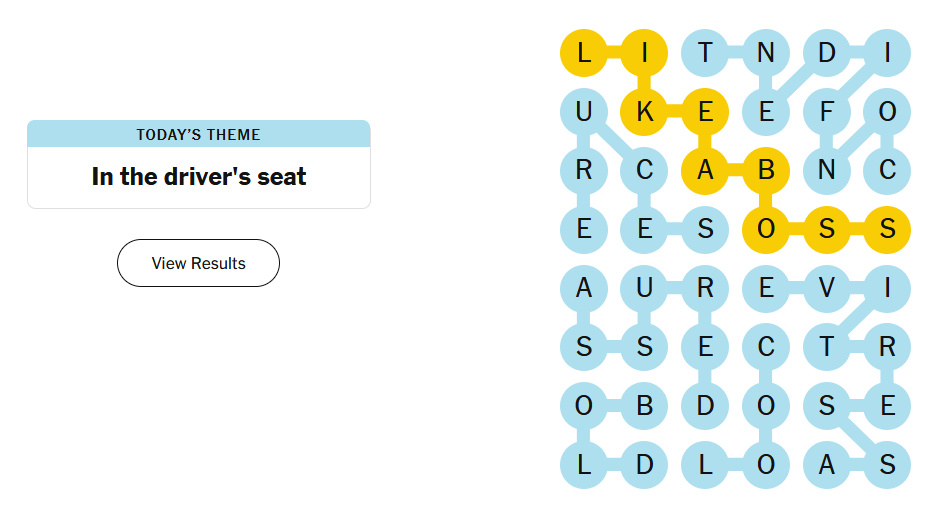Tap the letter D in the bottom row
The height and width of the screenshot is (523, 929).
[x=644, y=465]
